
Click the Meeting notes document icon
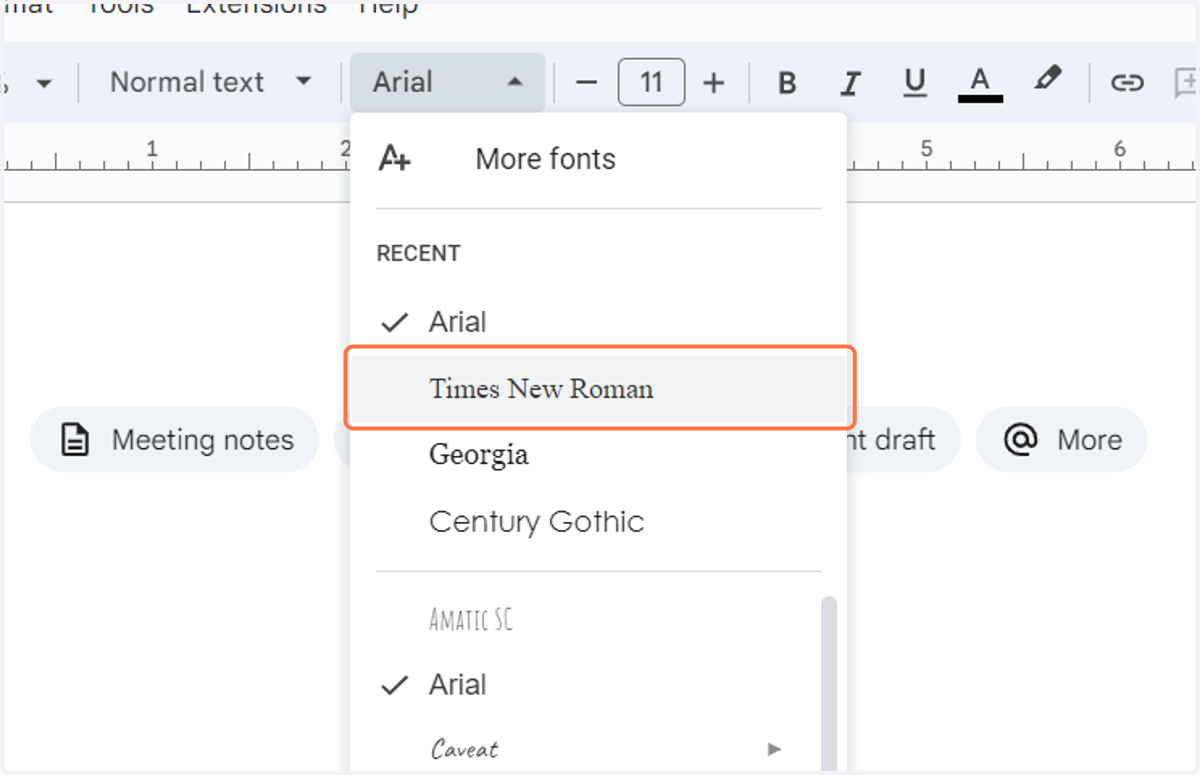[x=76, y=440]
